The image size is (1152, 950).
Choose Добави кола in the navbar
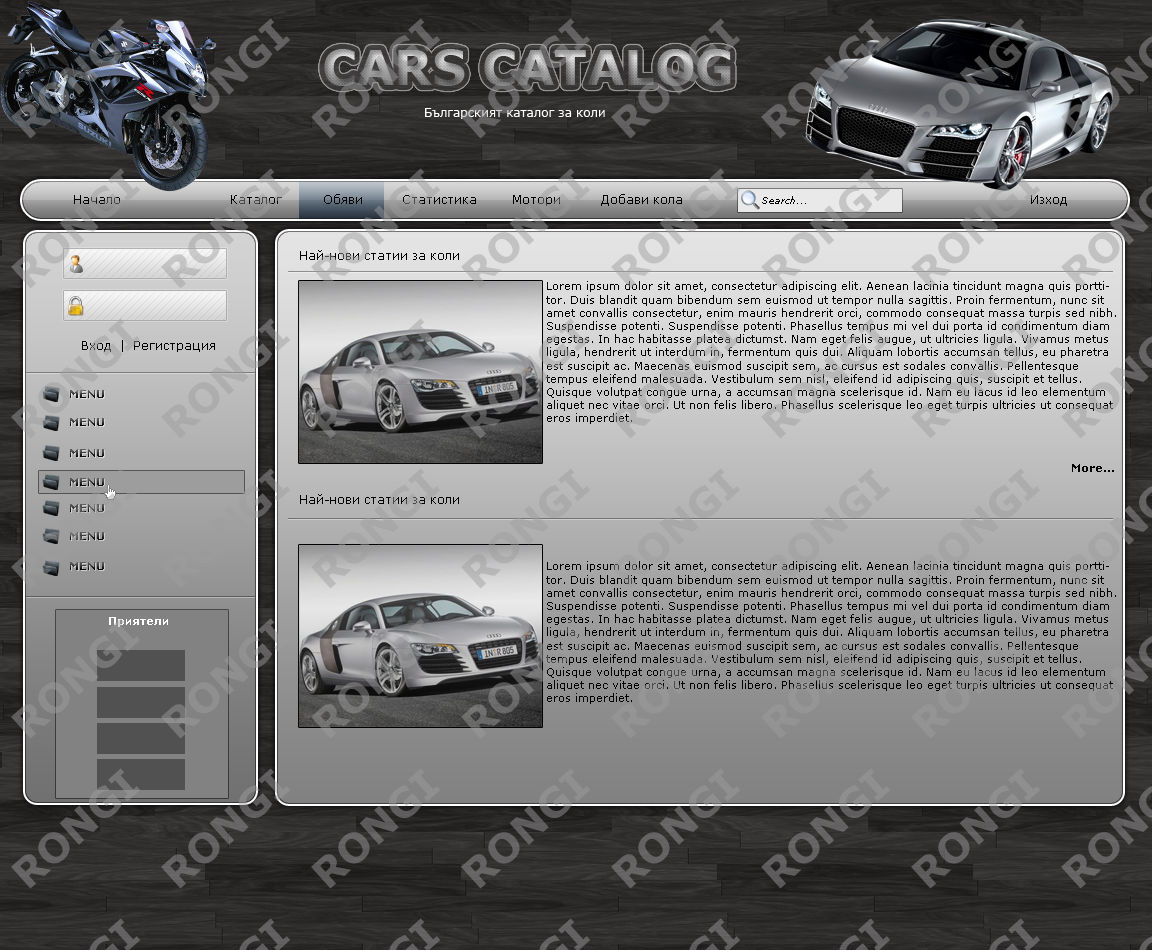pos(641,200)
